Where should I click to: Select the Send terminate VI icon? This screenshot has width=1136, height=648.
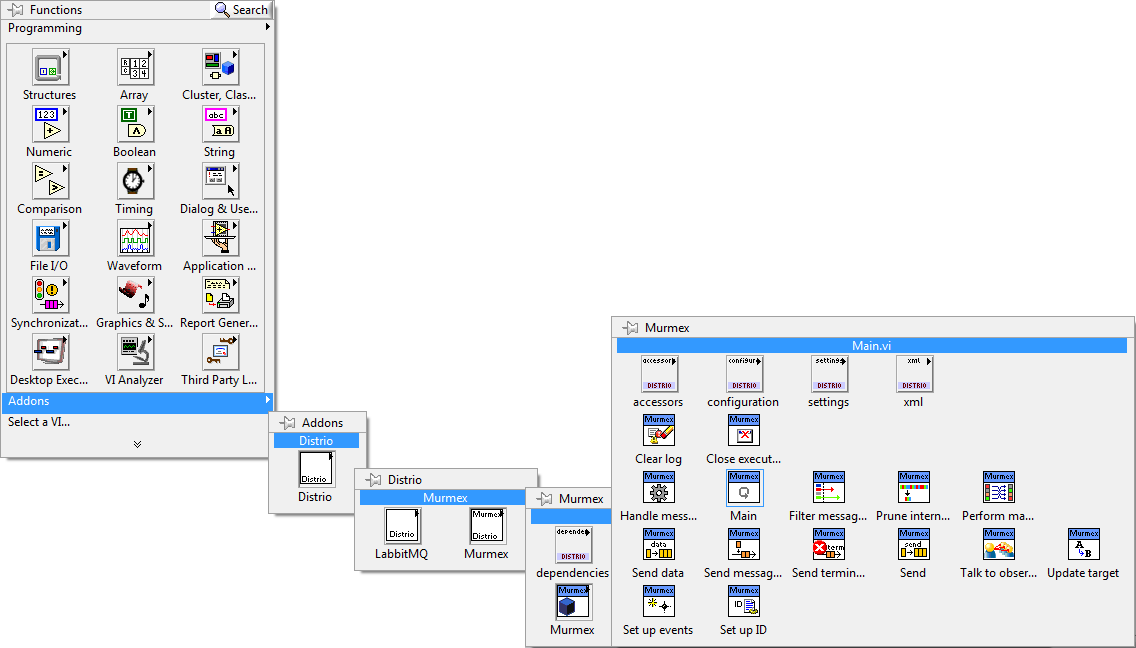tap(829, 544)
